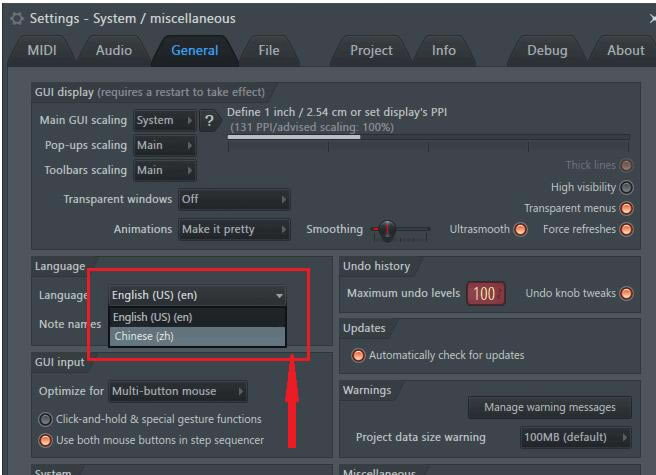Click the settings gear icon in title bar
Viewport: 656px width, 475px height.
coord(16,18)
